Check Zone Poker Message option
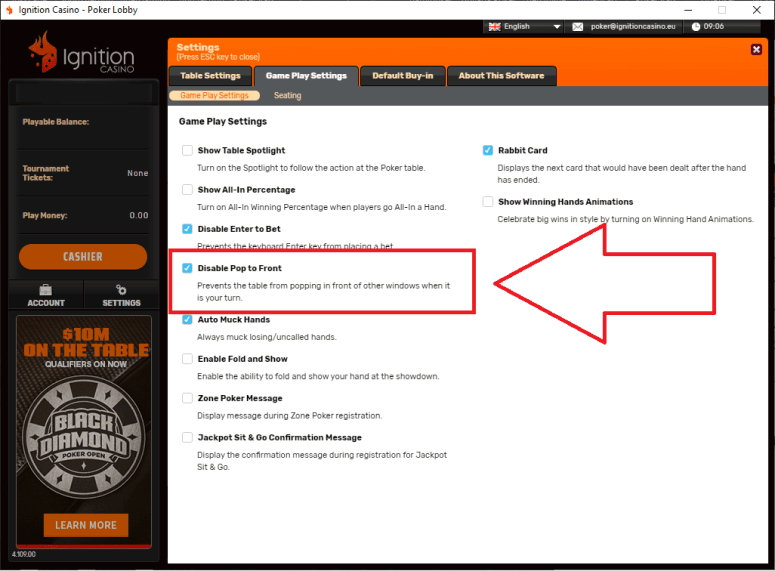Image resolution: width=775 pixels, height=571 pixels. click(187, 398)
